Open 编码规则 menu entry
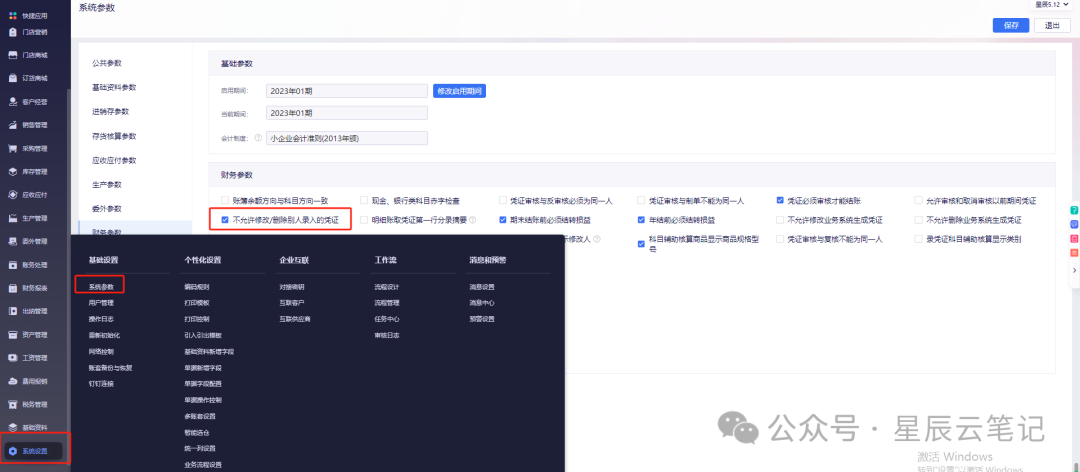The image size is (1080, 472). tap(196, 287)
